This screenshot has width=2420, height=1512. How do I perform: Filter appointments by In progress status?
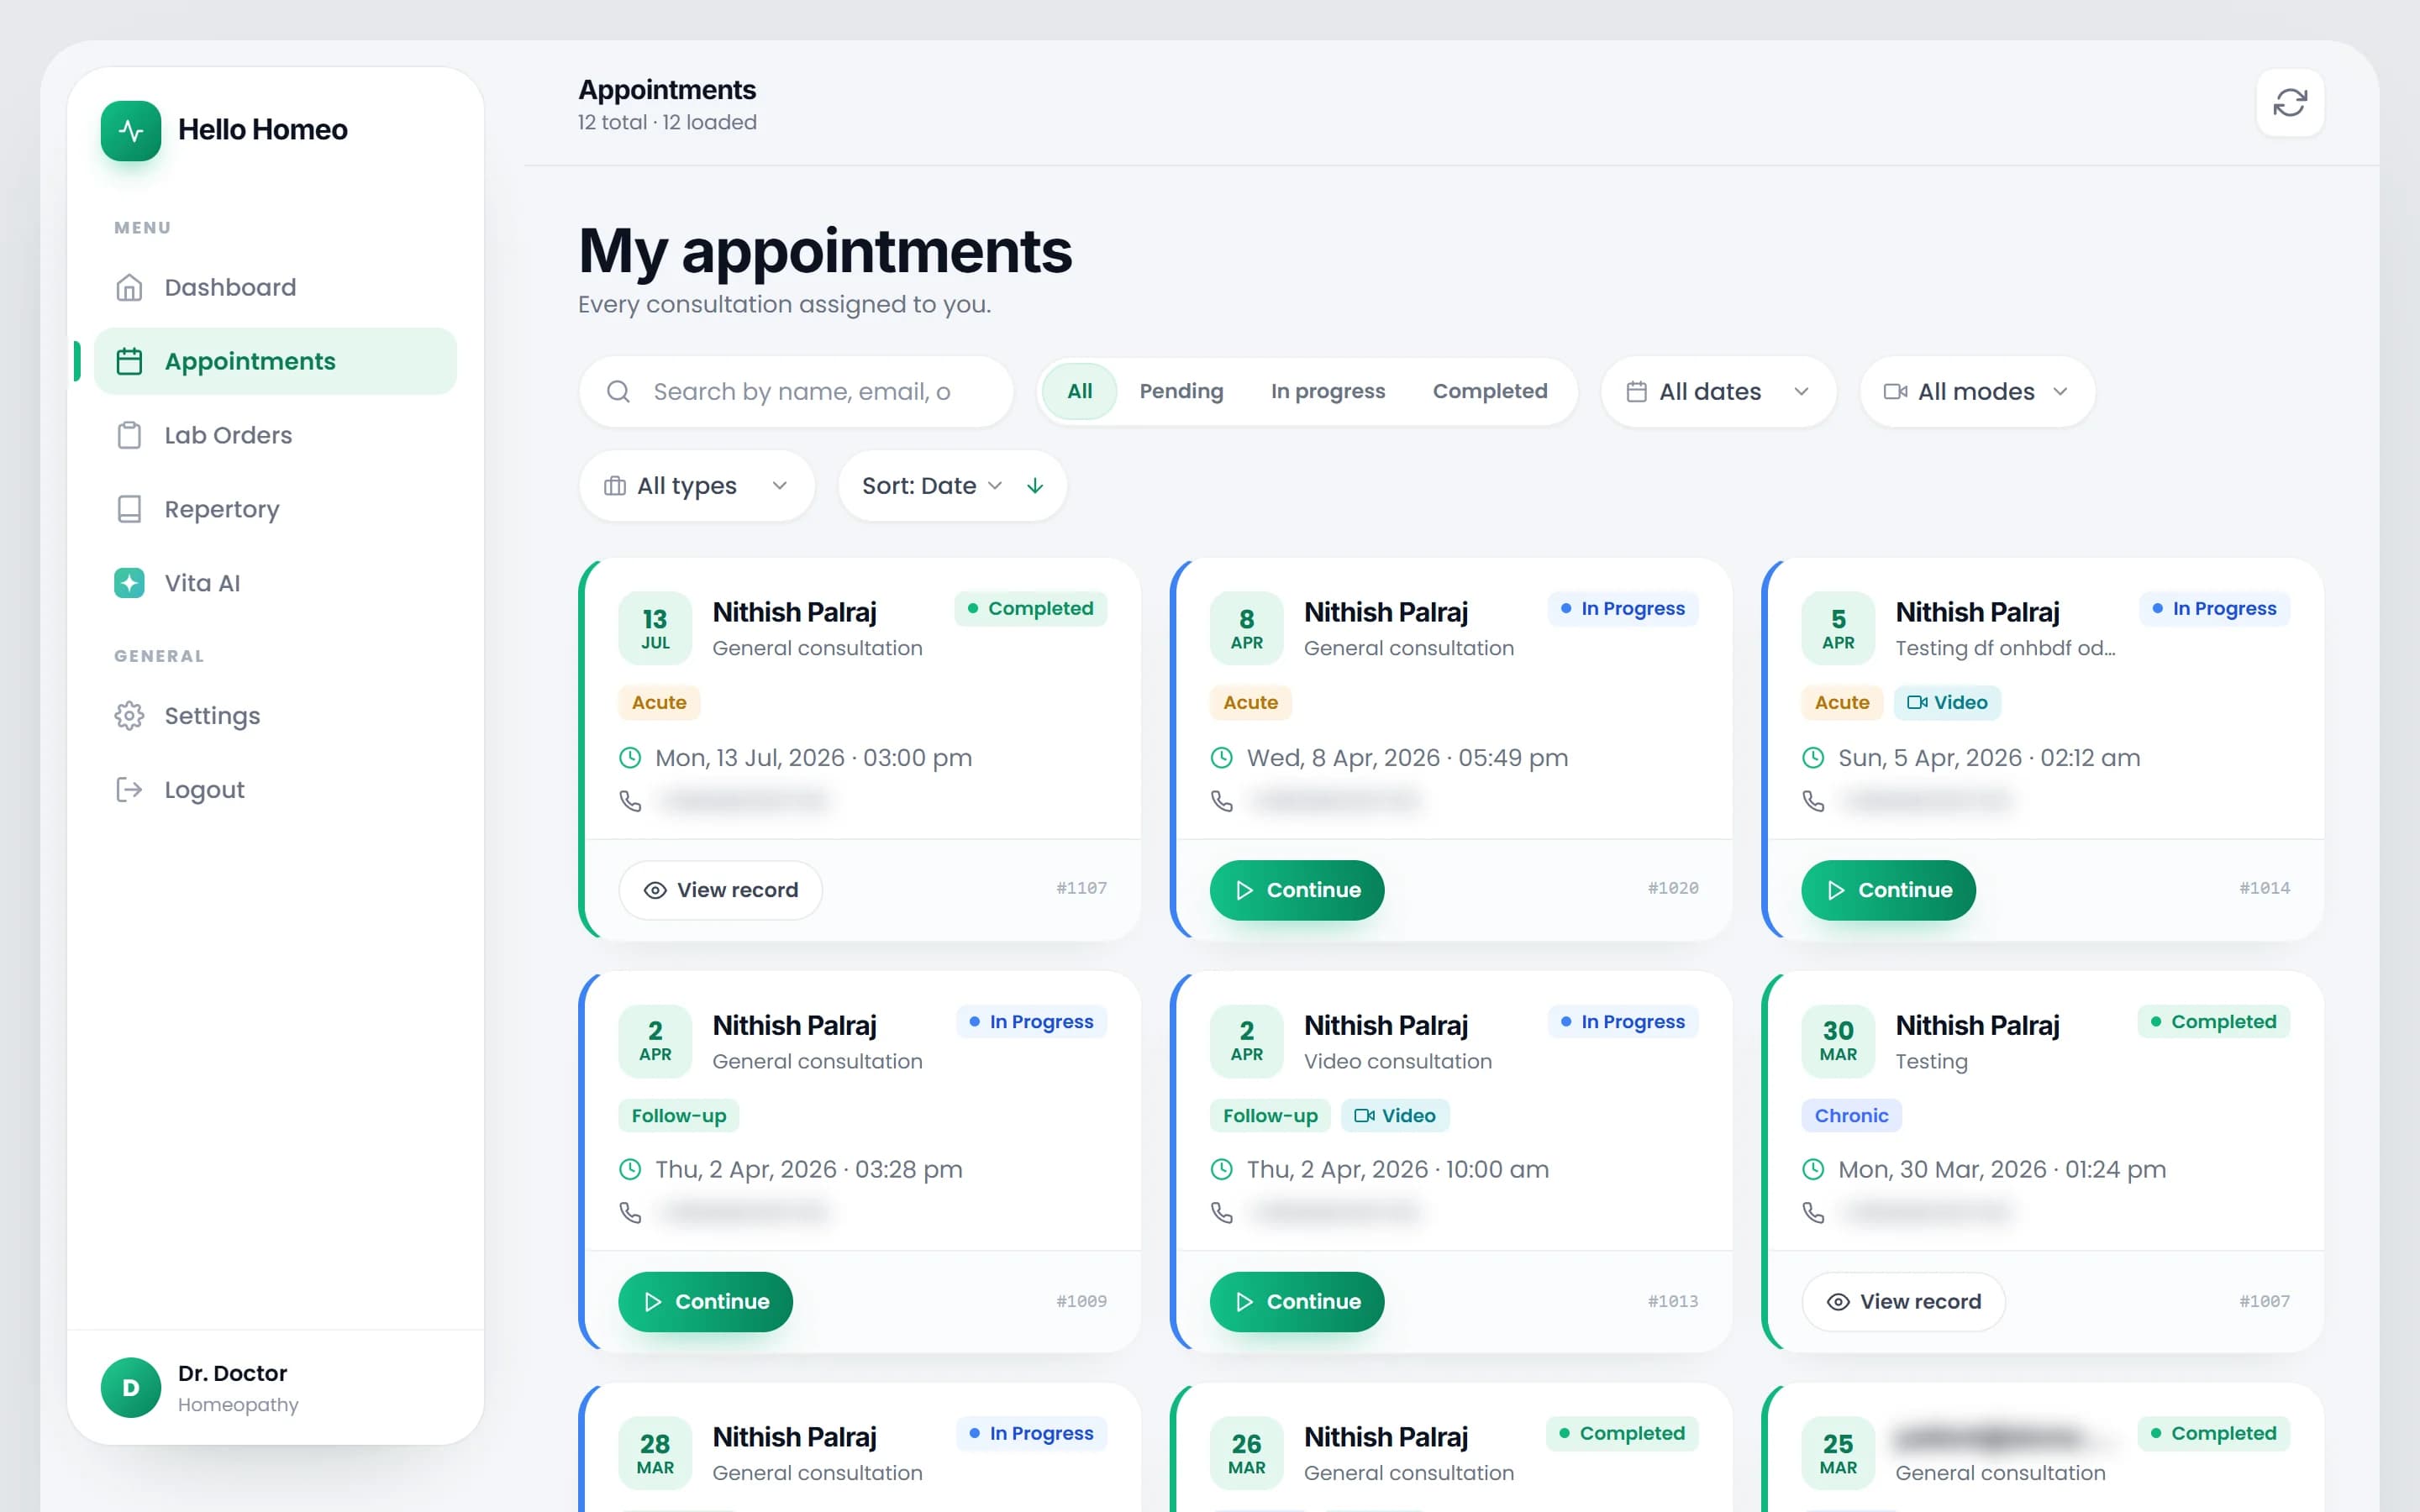pos(1327,392)
